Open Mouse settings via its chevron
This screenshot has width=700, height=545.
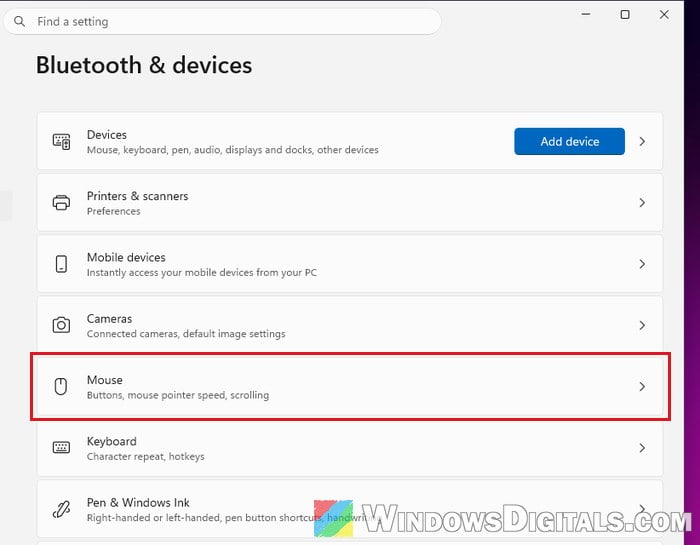(642, 387)
